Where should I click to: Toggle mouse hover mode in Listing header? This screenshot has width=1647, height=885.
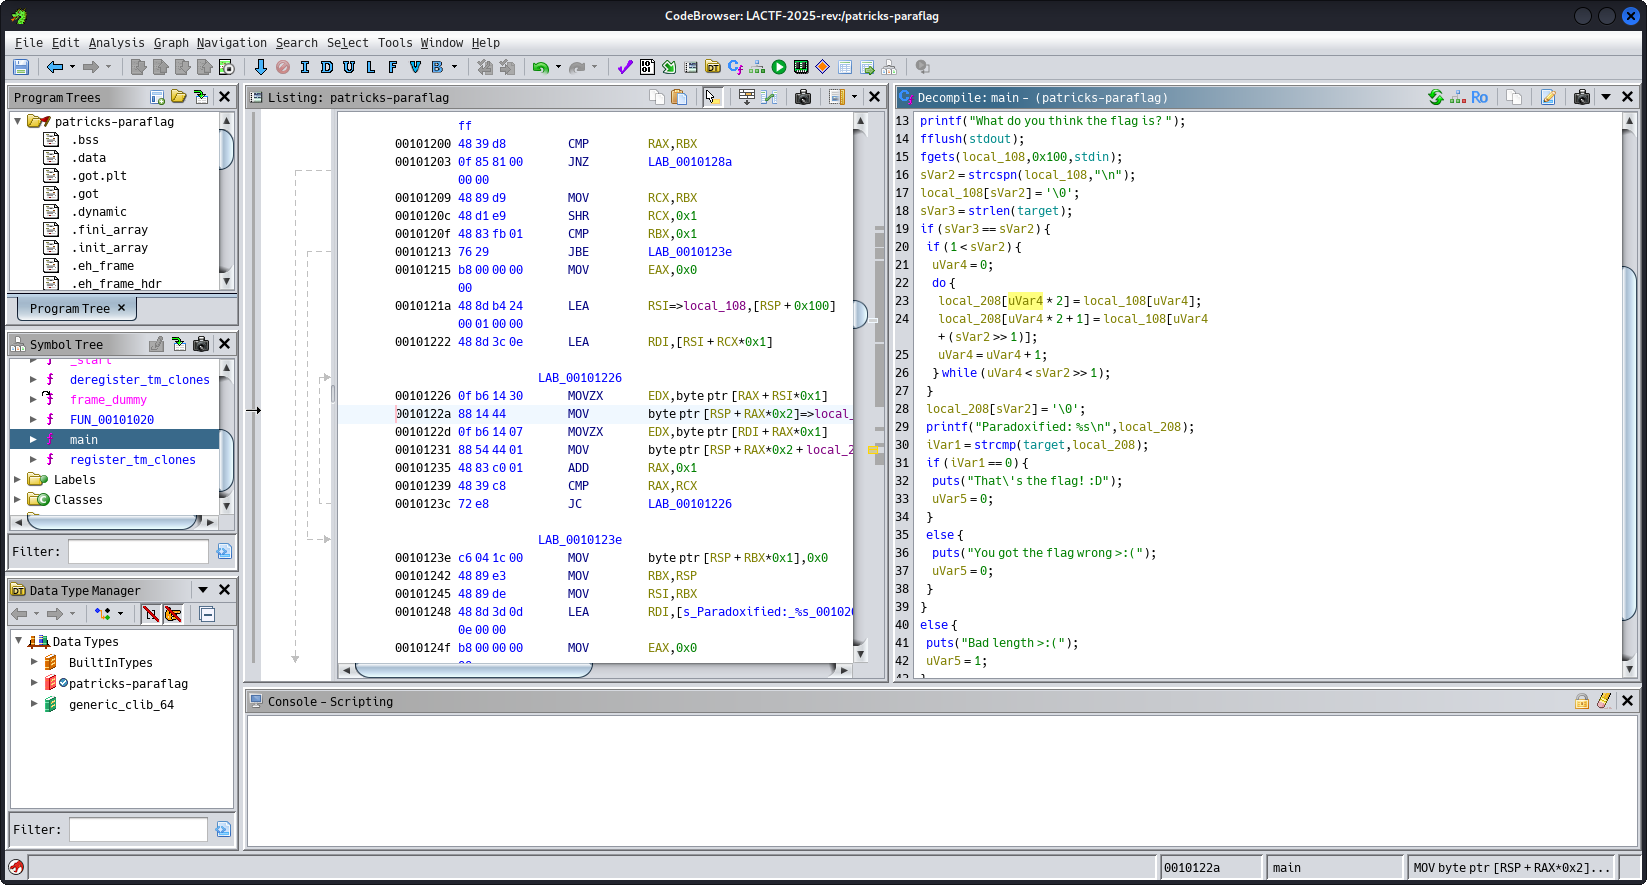click(x=711, y=97)
